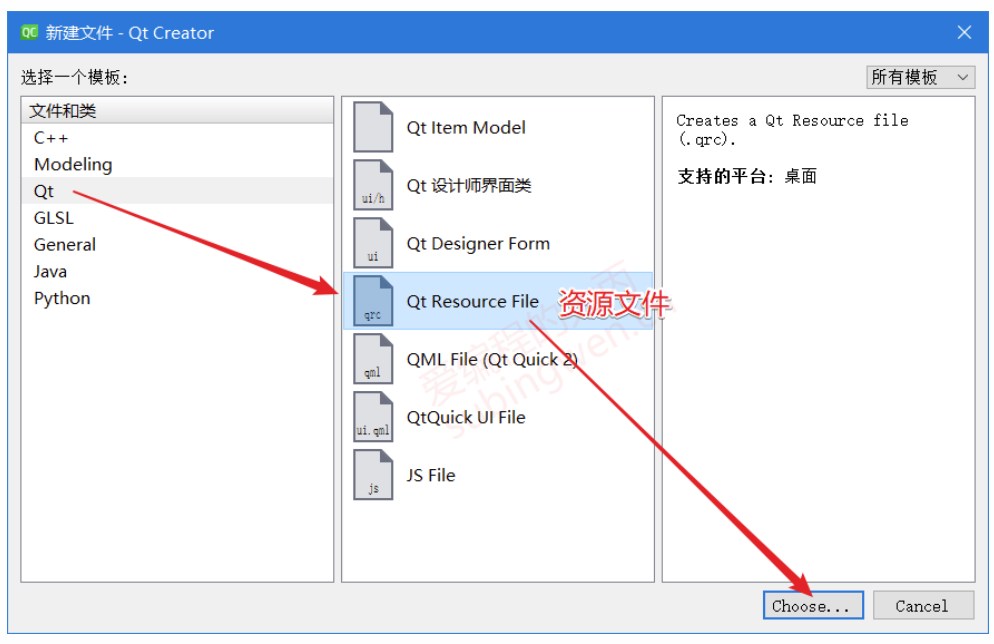This screenshot has width=994, height=644.
Task: Choose the QtQuick UI File template
Action: 498,417
